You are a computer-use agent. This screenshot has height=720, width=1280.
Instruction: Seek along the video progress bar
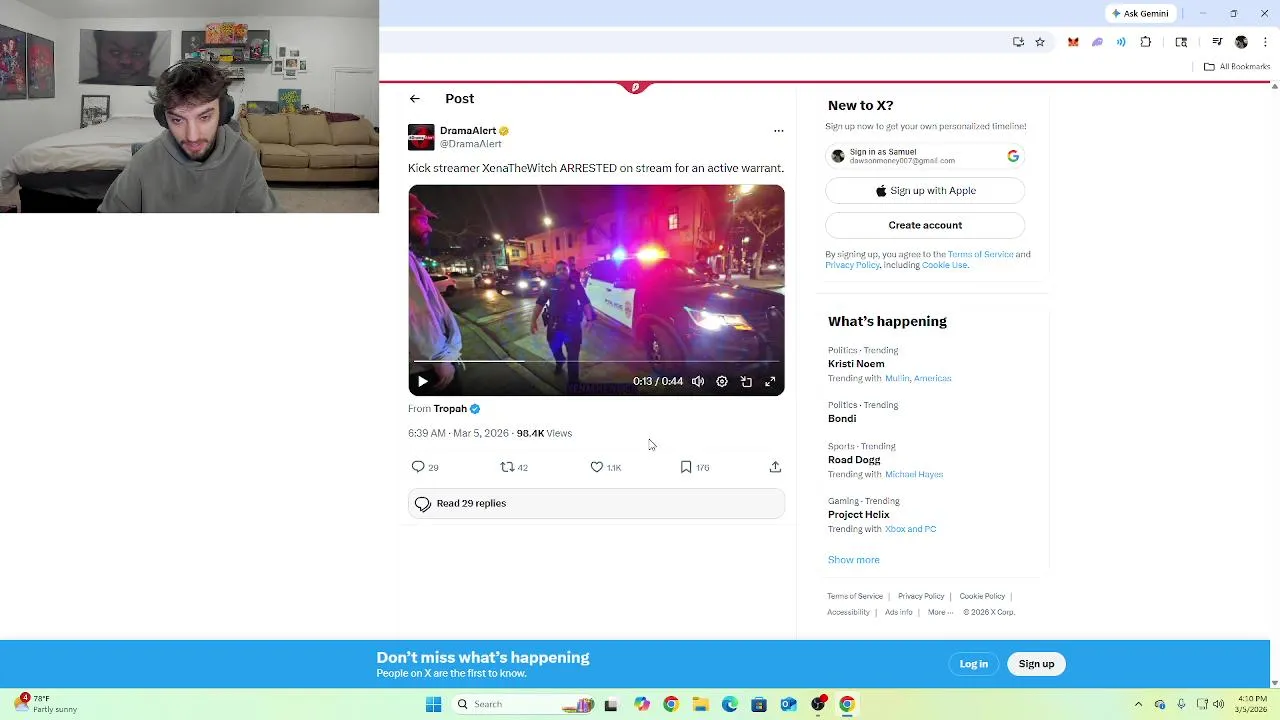pos(596,361)
